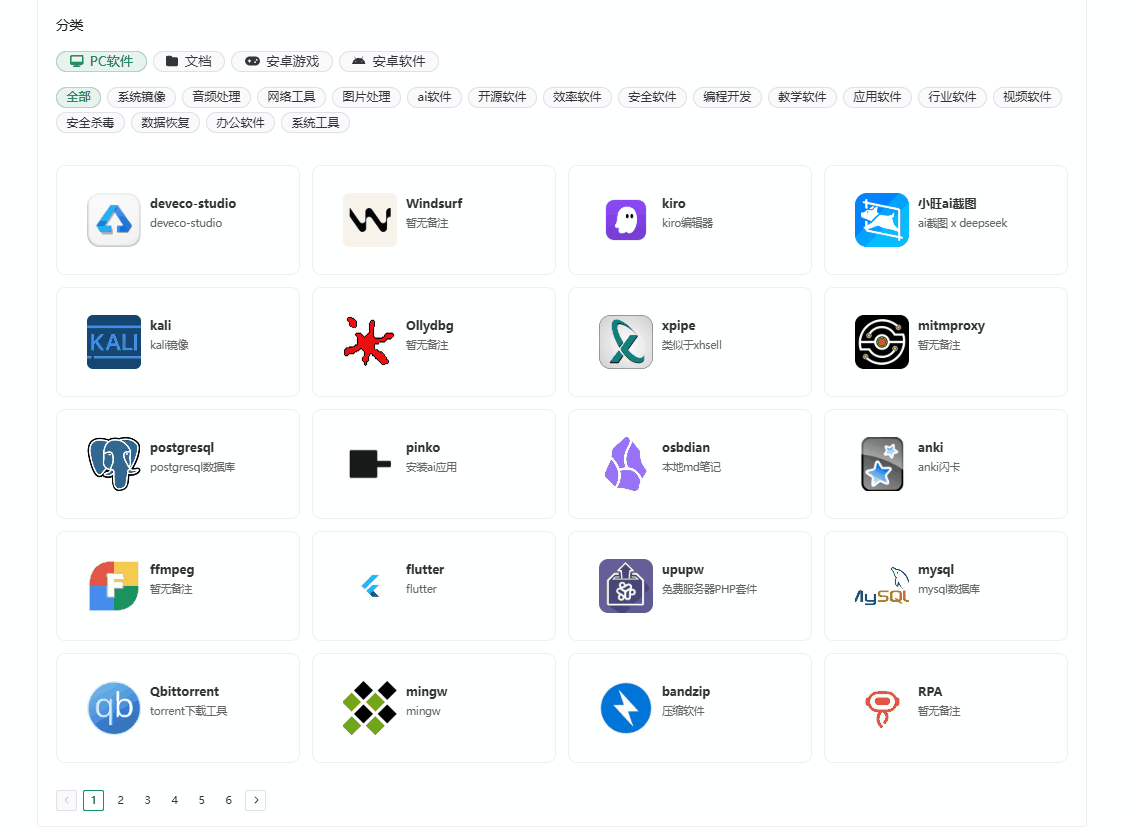Filter by 办公软件 tag
The width and height of the screenshot is (1132, 828).
[x=240, y=123]
